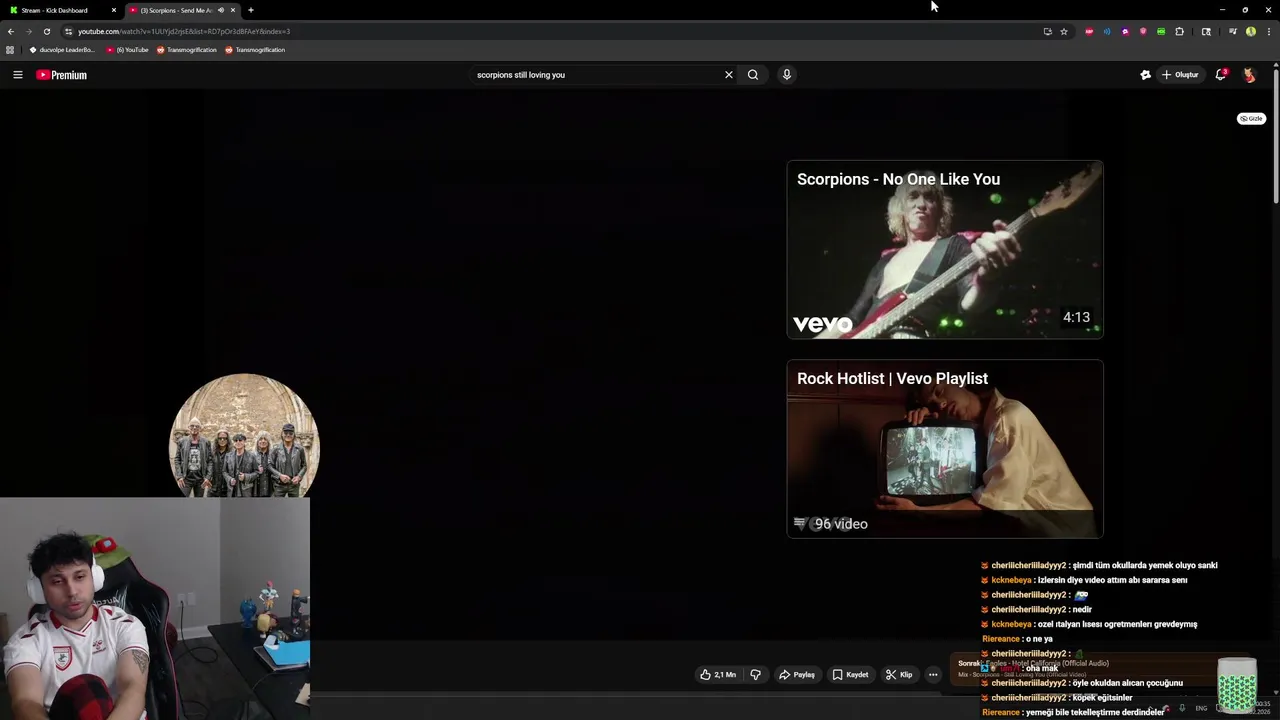This screenshot has width=1280, height=720.
Task: Click kcknebeya chat message about izlersin diye video
Action: coord(1084,580)
